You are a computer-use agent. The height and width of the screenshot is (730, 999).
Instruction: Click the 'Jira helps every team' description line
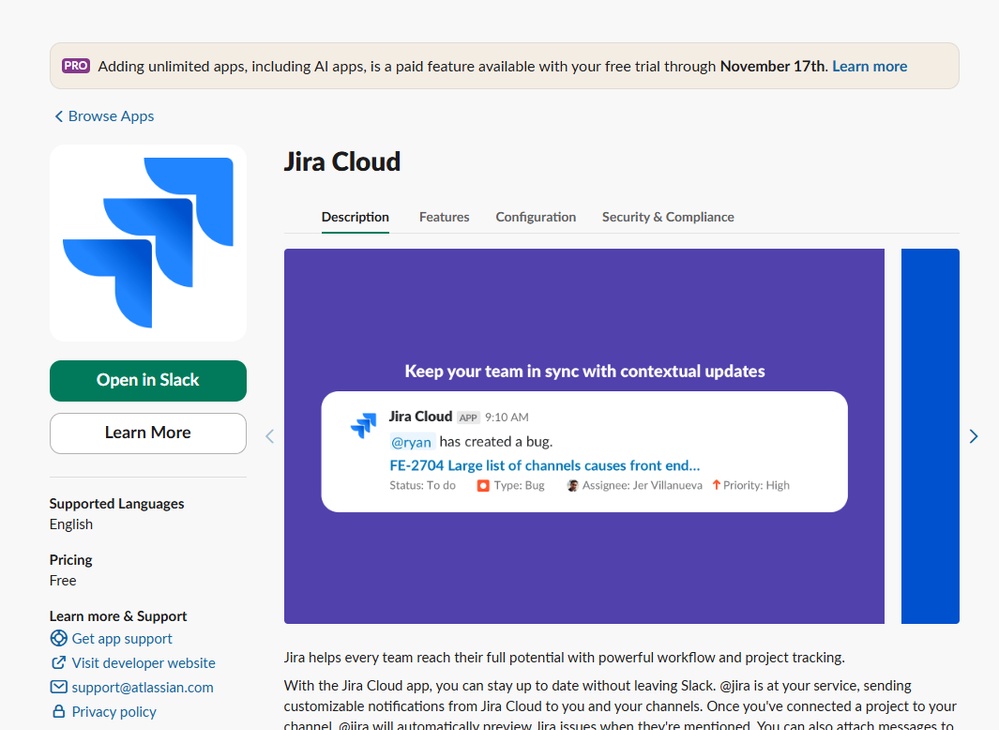pyautogui.click(x=564, y=657)
